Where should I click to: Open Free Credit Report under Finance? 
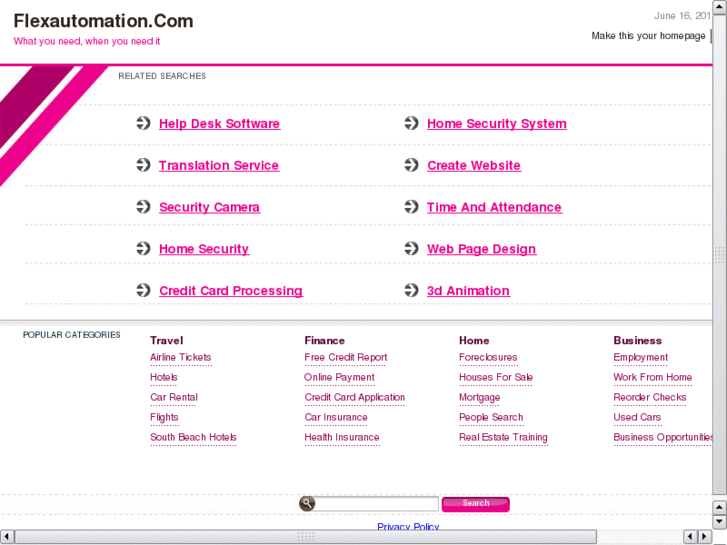click(x=346, y=358)
